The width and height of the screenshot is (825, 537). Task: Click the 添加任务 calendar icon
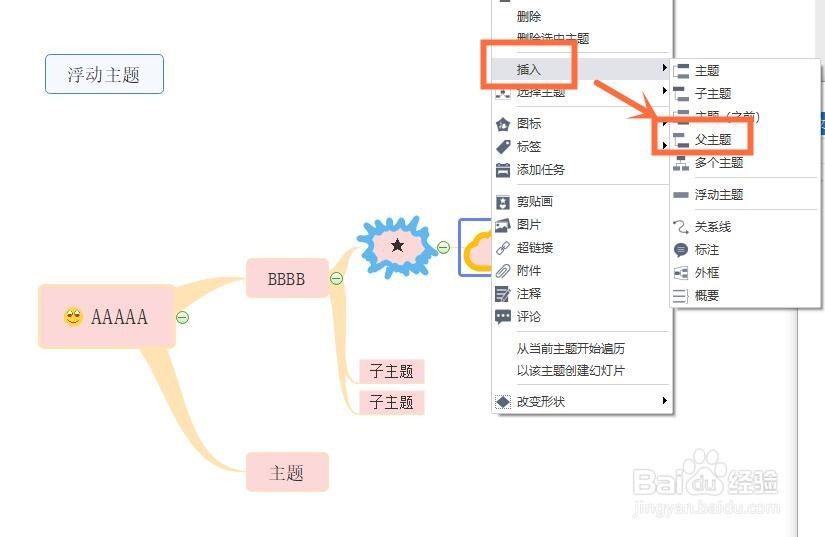[x=503, y=170]
